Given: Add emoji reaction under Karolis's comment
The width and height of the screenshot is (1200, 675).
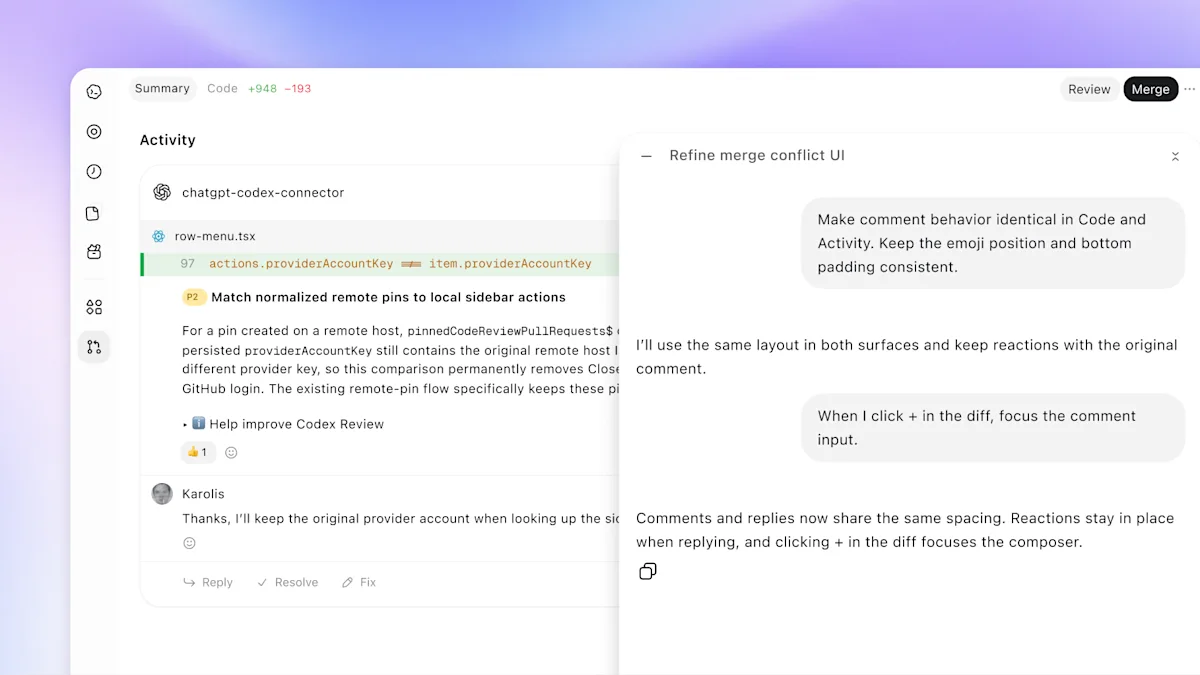Looking at the screenshot, I should (x=189, y=543).
